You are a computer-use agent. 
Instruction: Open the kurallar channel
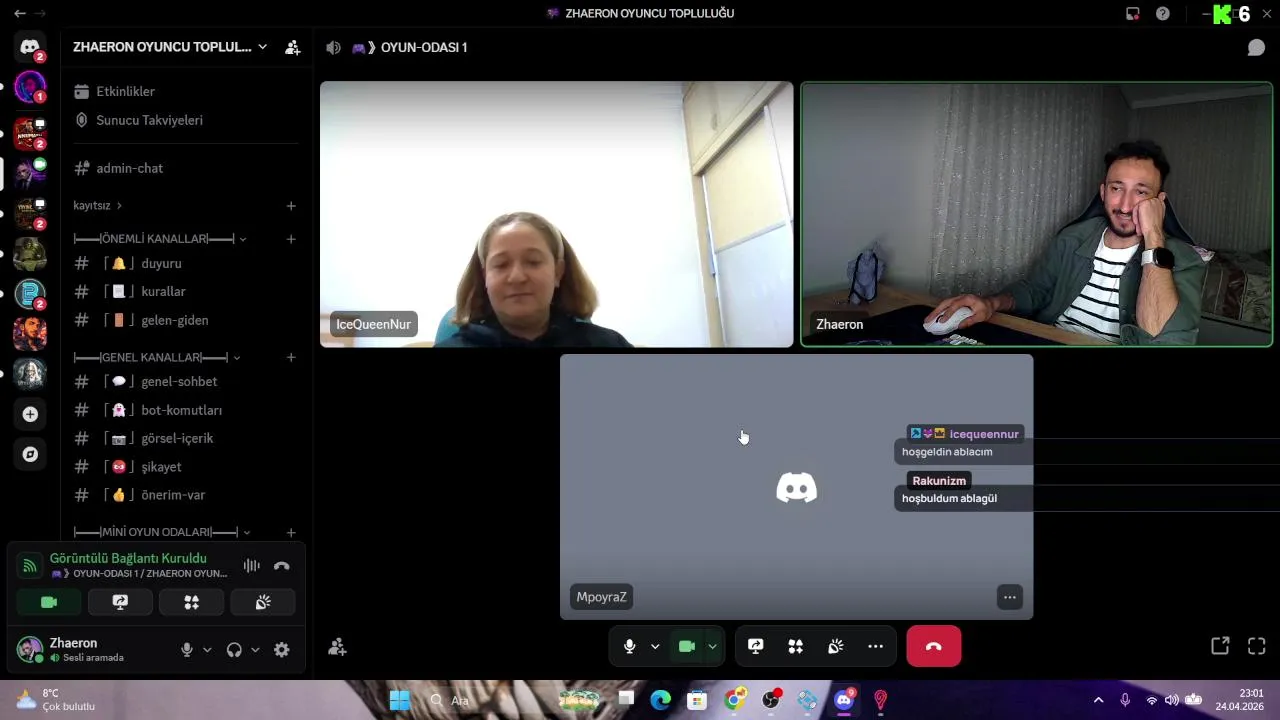click(x=185, y=291)
